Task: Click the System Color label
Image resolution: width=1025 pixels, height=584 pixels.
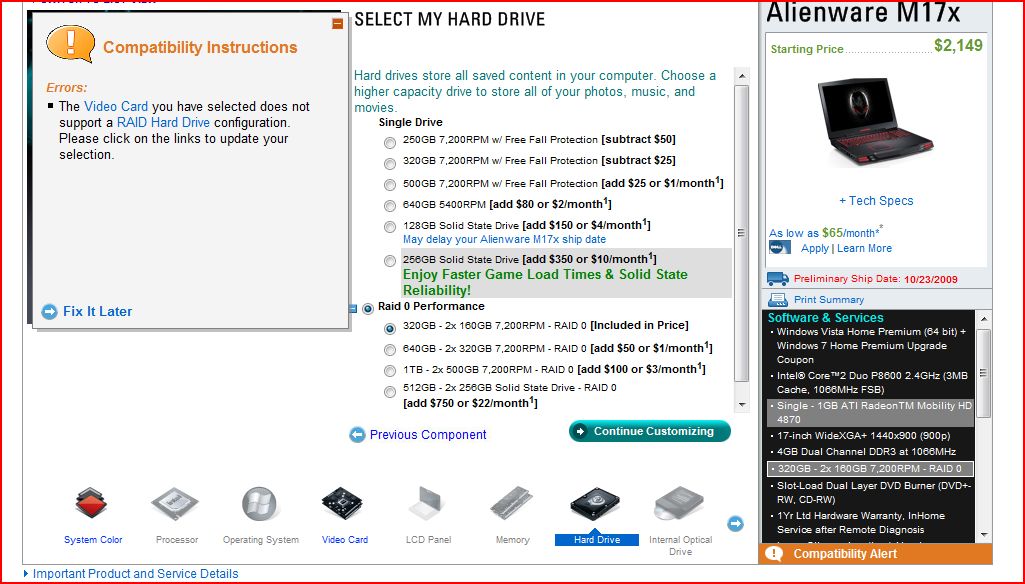Action: click(93, 540)
